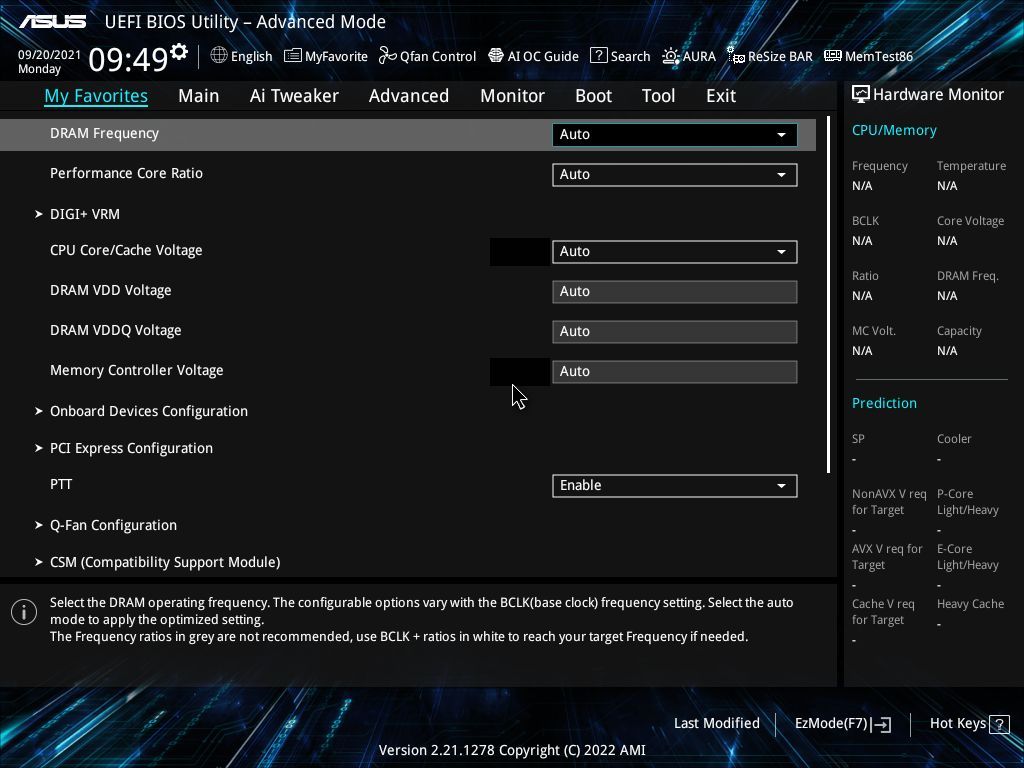The height and width of the screenshot is (768, 1024).
Task: Click version 2.21.1278 copyright text
Action: (x=512, y=750)
